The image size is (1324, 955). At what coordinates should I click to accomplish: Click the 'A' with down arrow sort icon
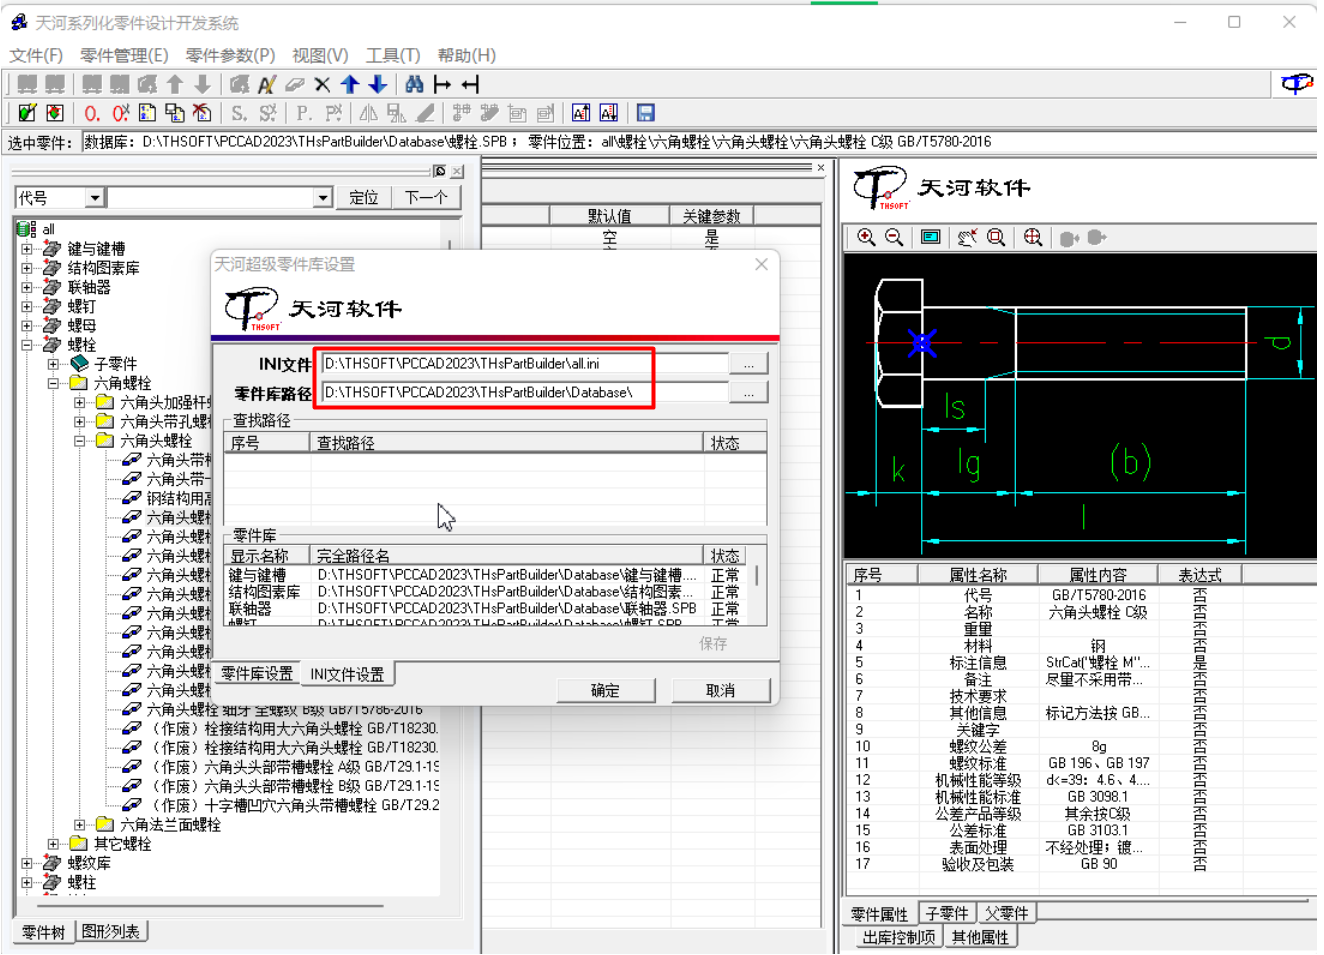click(x=609, y=113)
